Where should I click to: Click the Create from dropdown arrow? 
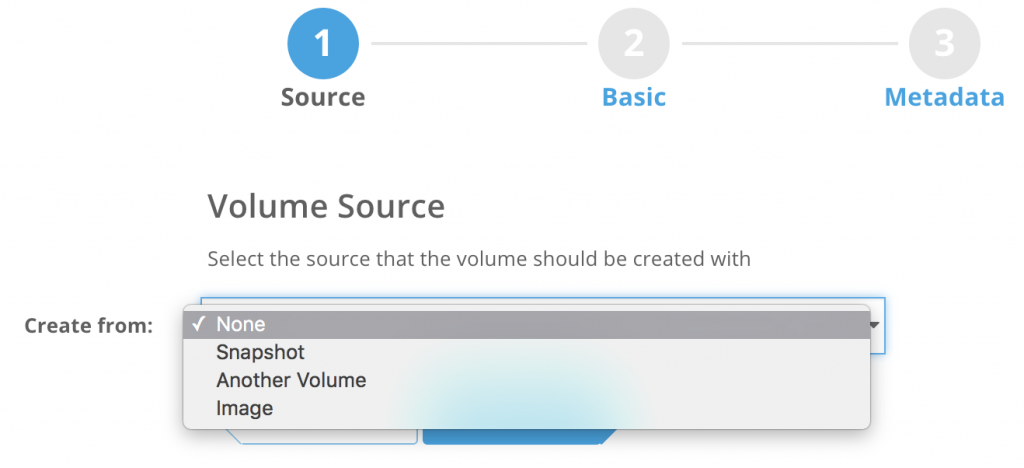tap(875, 325)
